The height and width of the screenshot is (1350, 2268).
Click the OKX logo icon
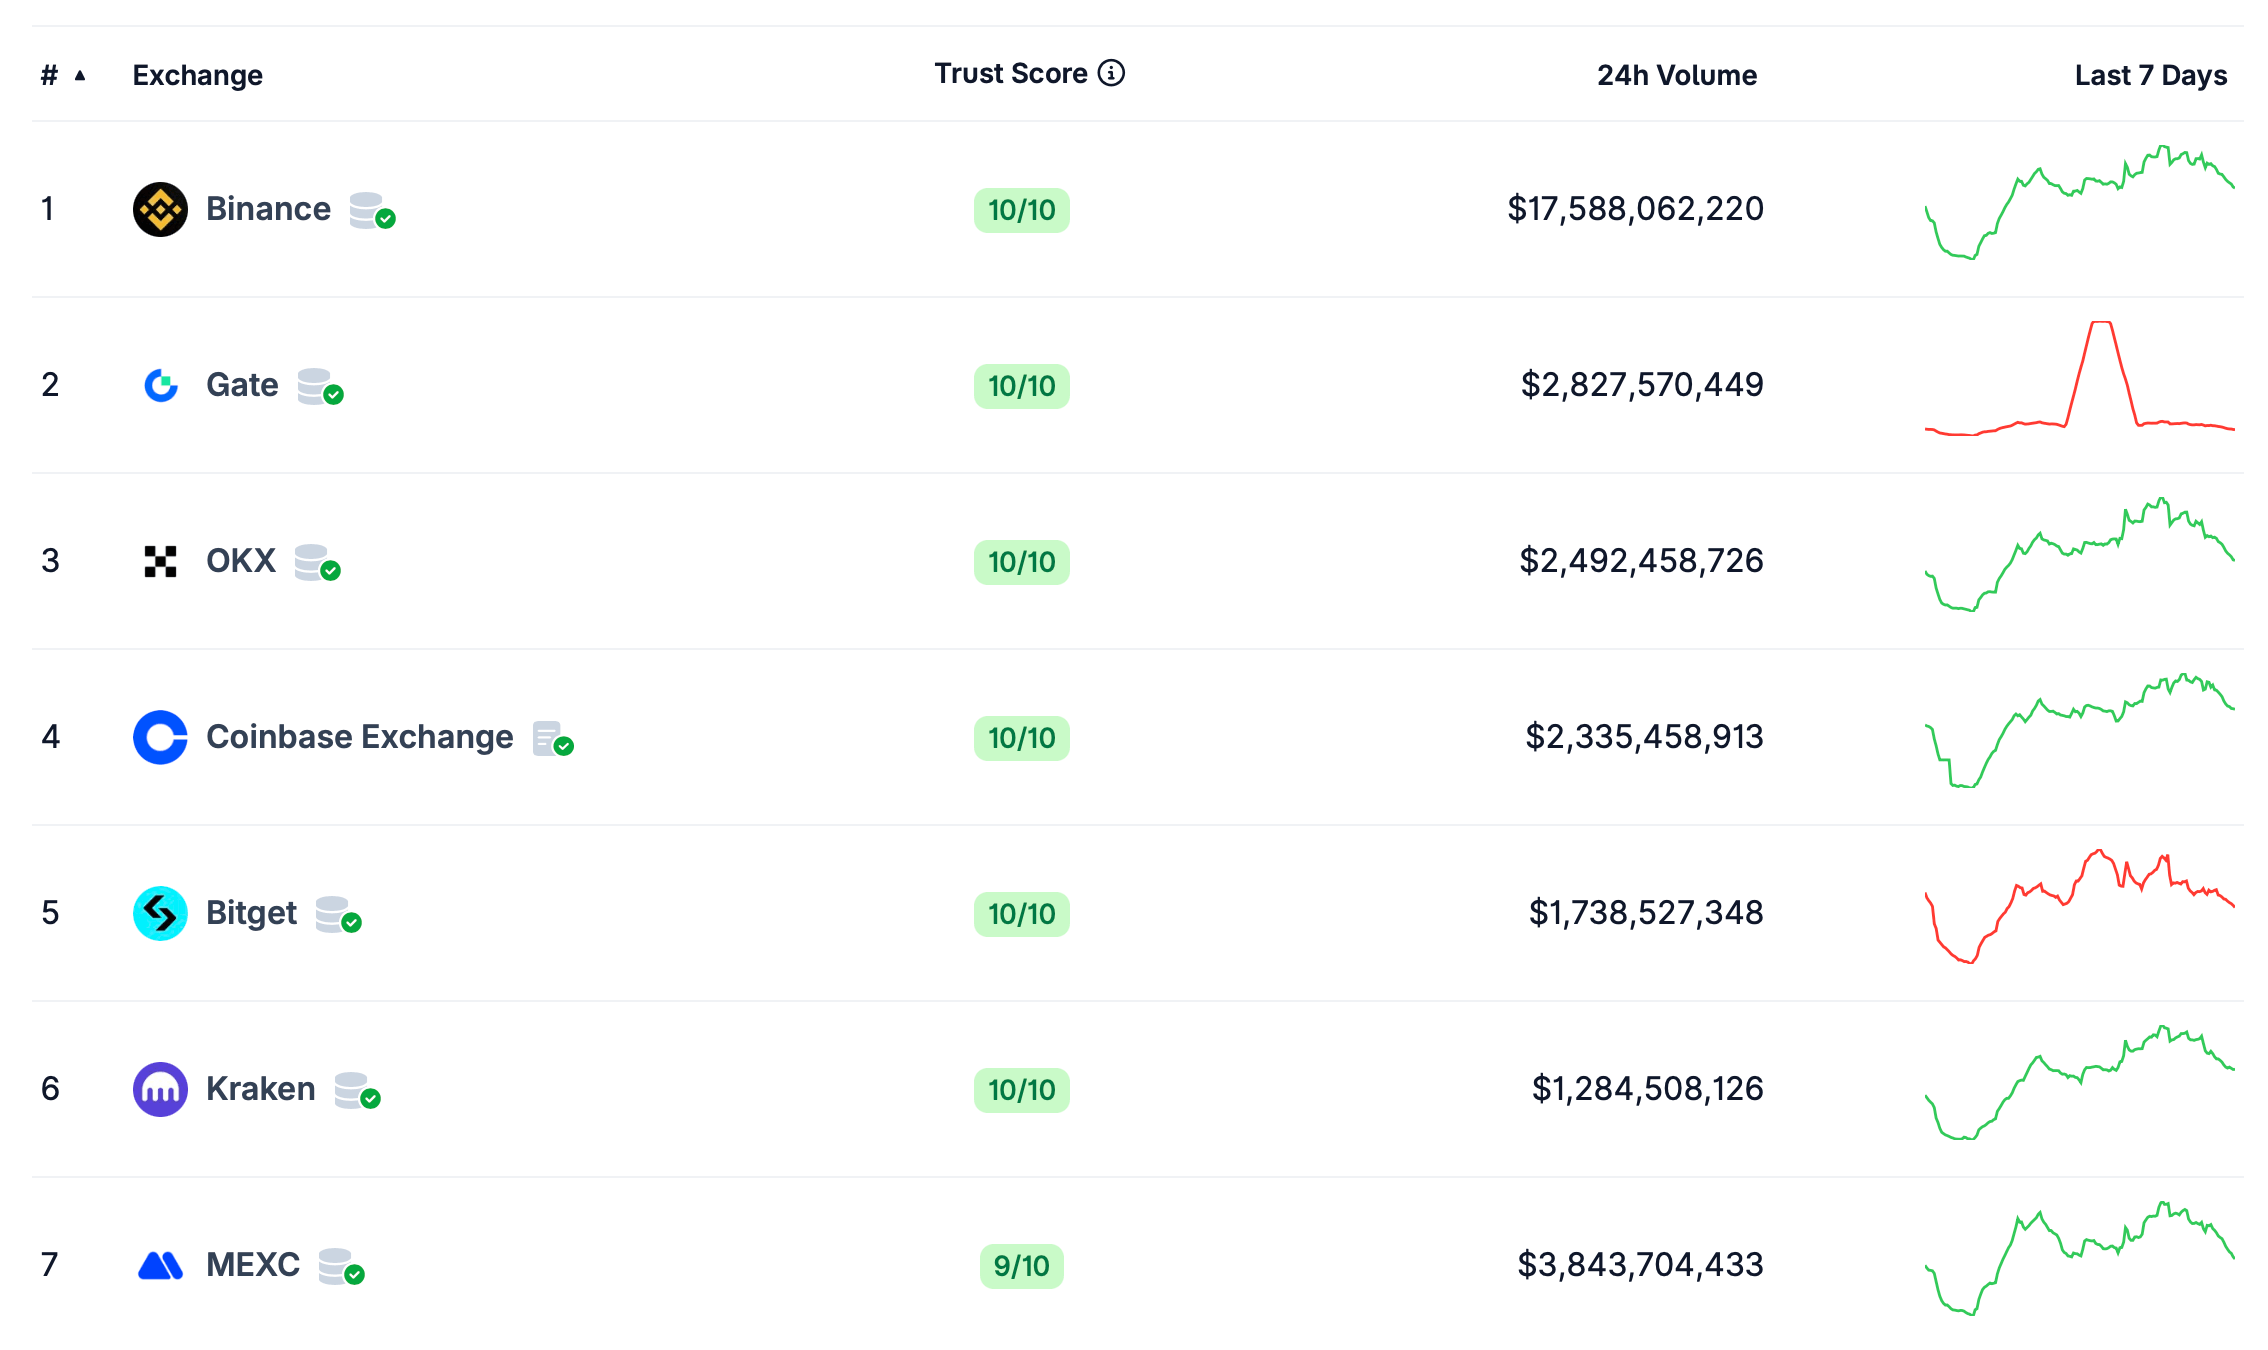coord(160,561)
